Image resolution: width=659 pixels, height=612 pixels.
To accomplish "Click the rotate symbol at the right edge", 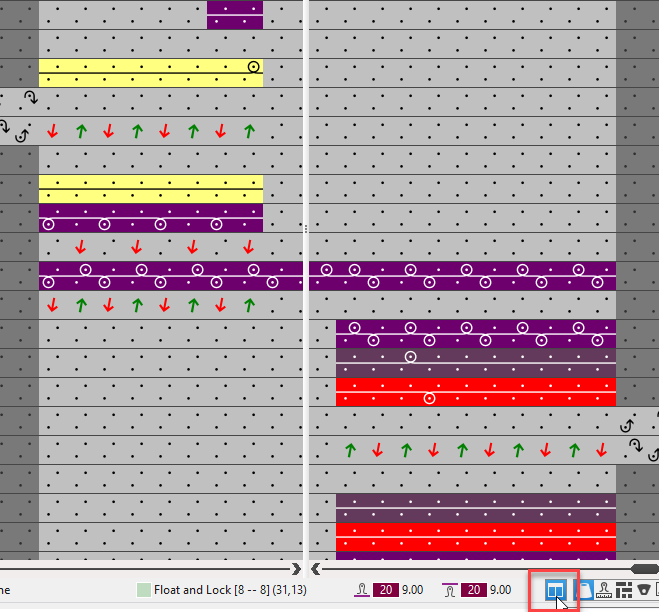I will (627, 426).
